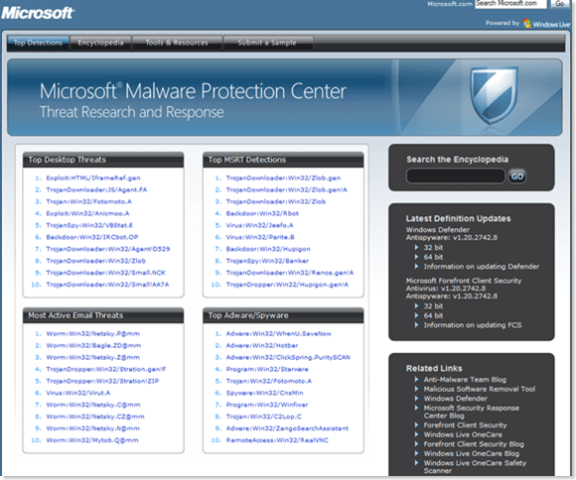Screen dimensions: 576x480
Task: Open Windows Live OneCare Safety Scanner link
Action: pos(475,467)
